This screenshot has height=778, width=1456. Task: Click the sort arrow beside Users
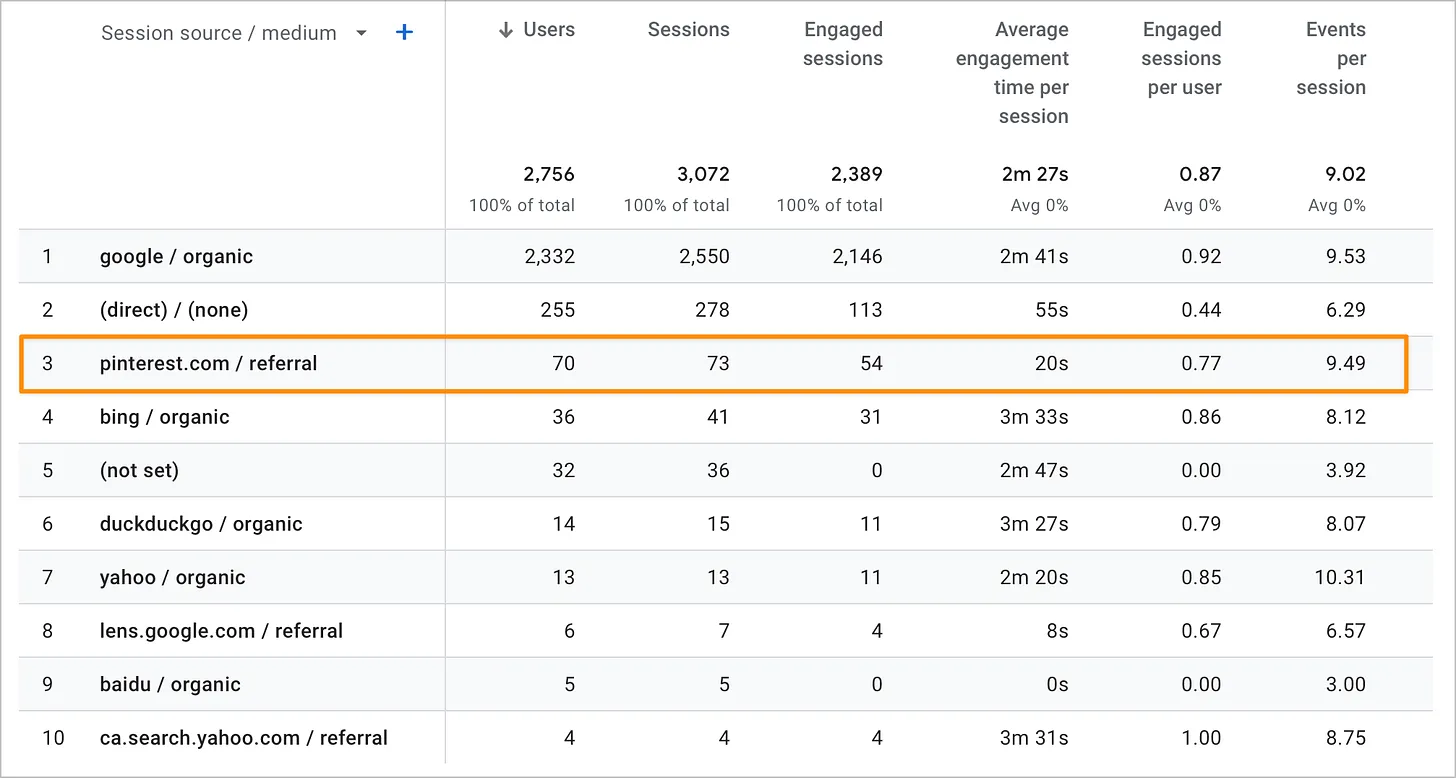click(x=506, y=30)
